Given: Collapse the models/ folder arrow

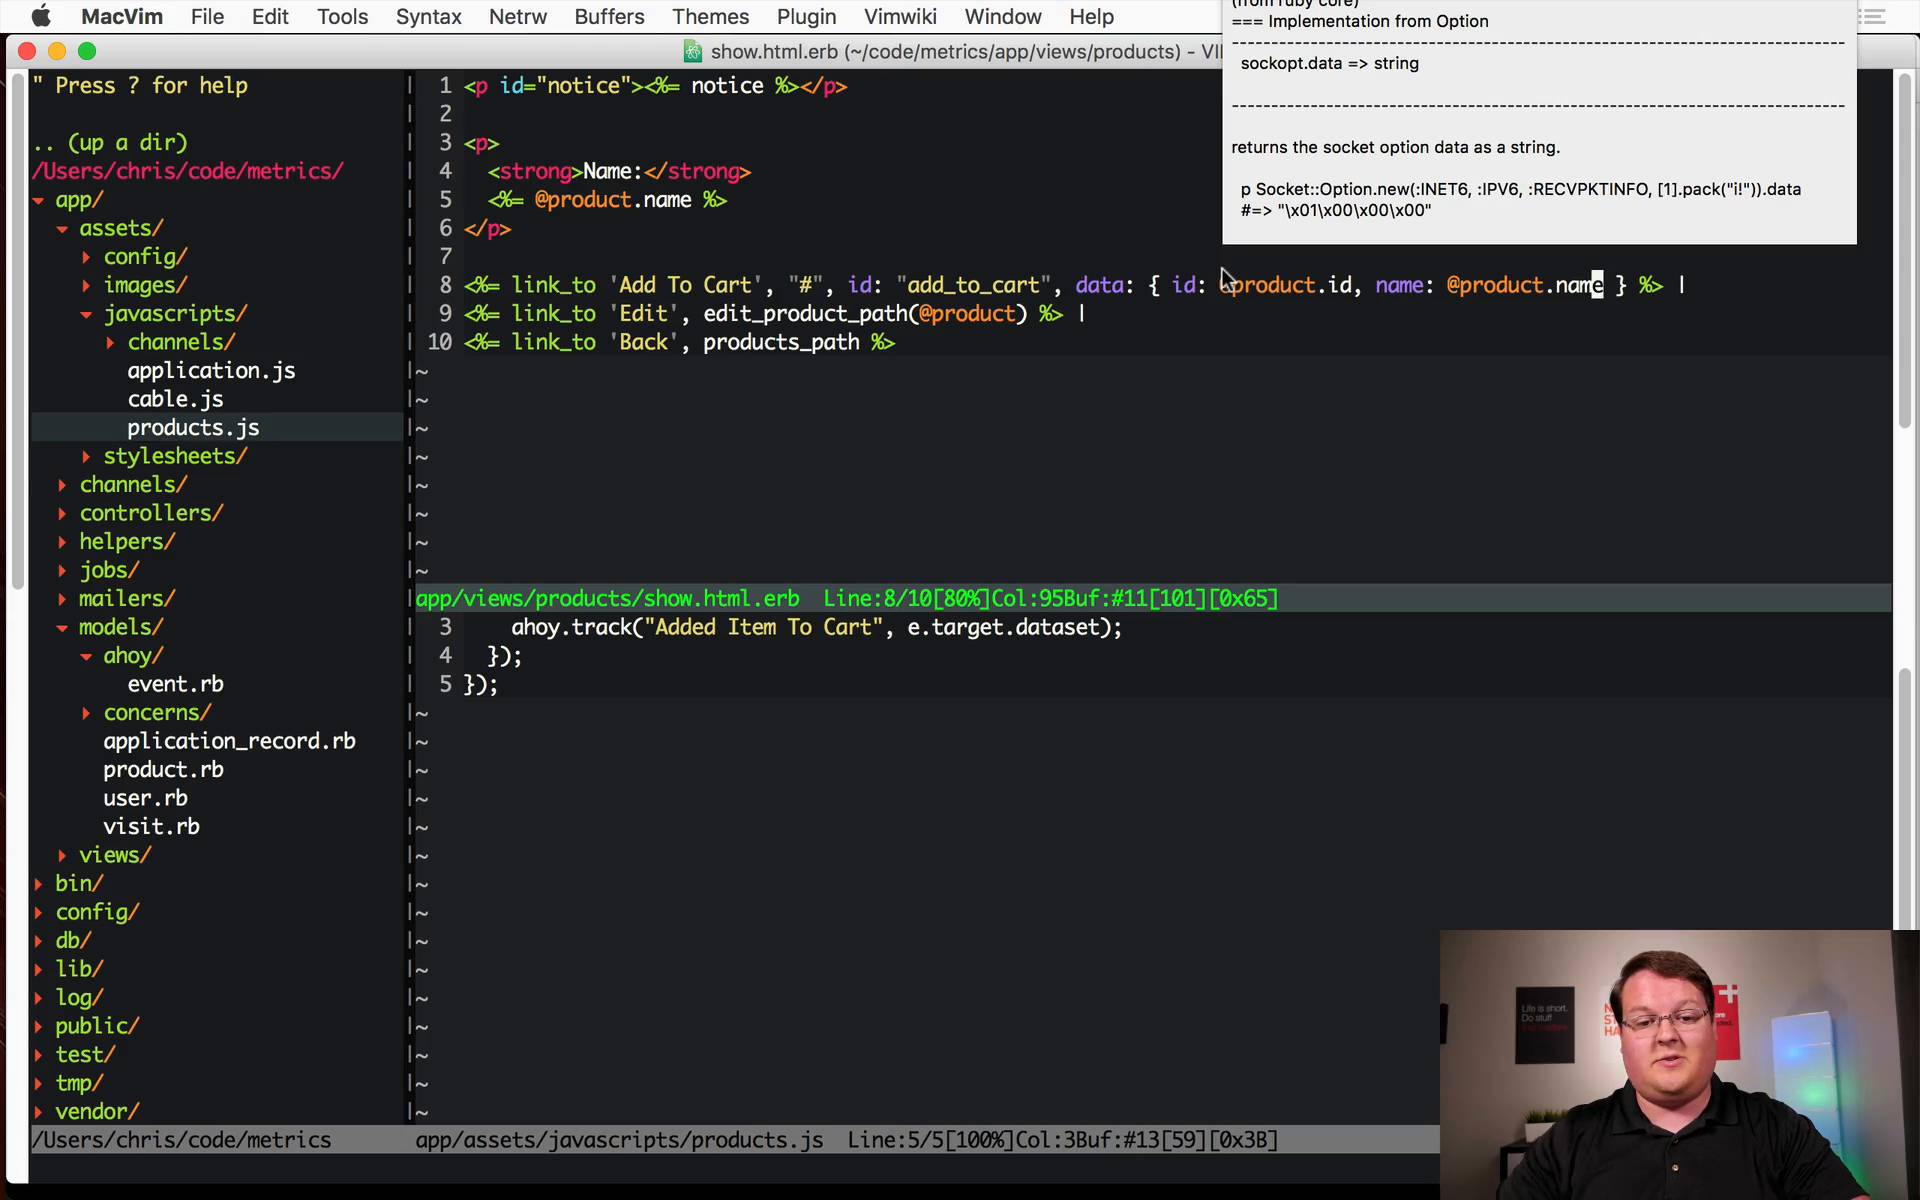Looking at the screenshot, I should (62, 628).
